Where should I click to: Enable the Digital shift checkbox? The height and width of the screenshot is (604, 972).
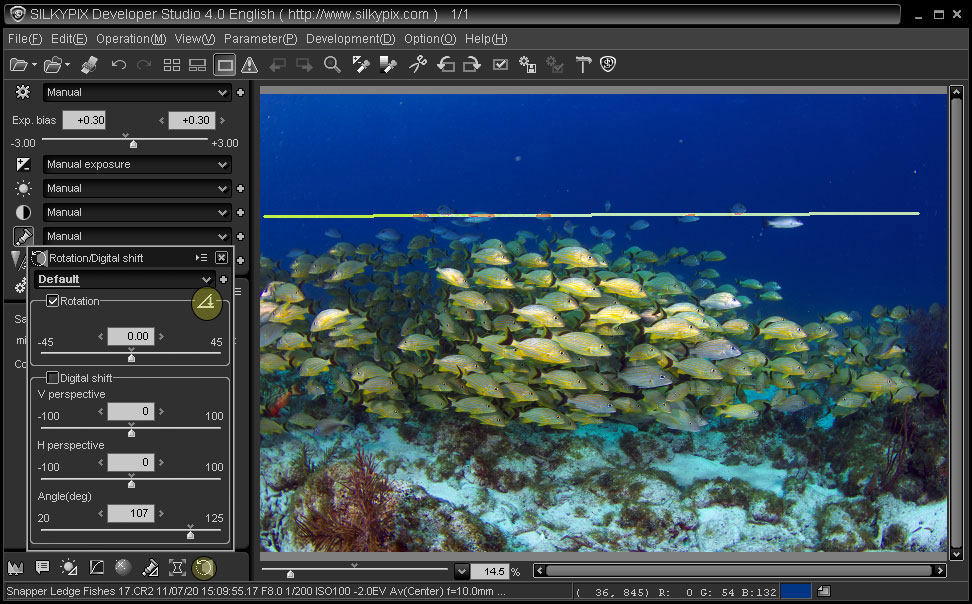pos(53,378)
